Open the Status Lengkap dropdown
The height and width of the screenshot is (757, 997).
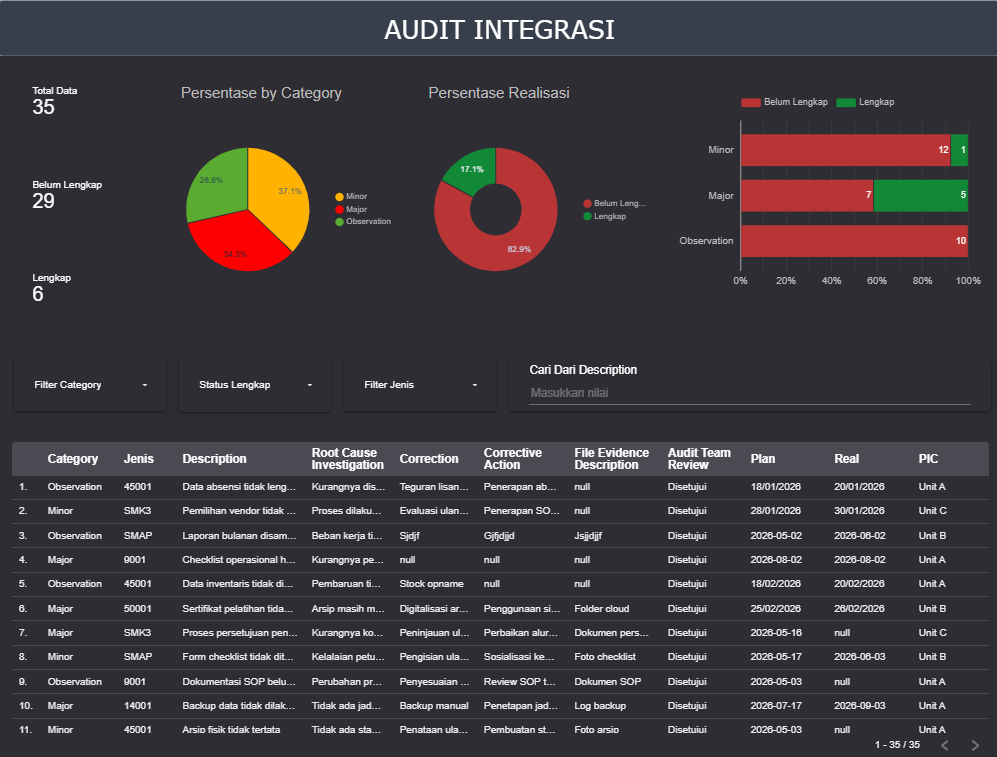click(255, 385)
